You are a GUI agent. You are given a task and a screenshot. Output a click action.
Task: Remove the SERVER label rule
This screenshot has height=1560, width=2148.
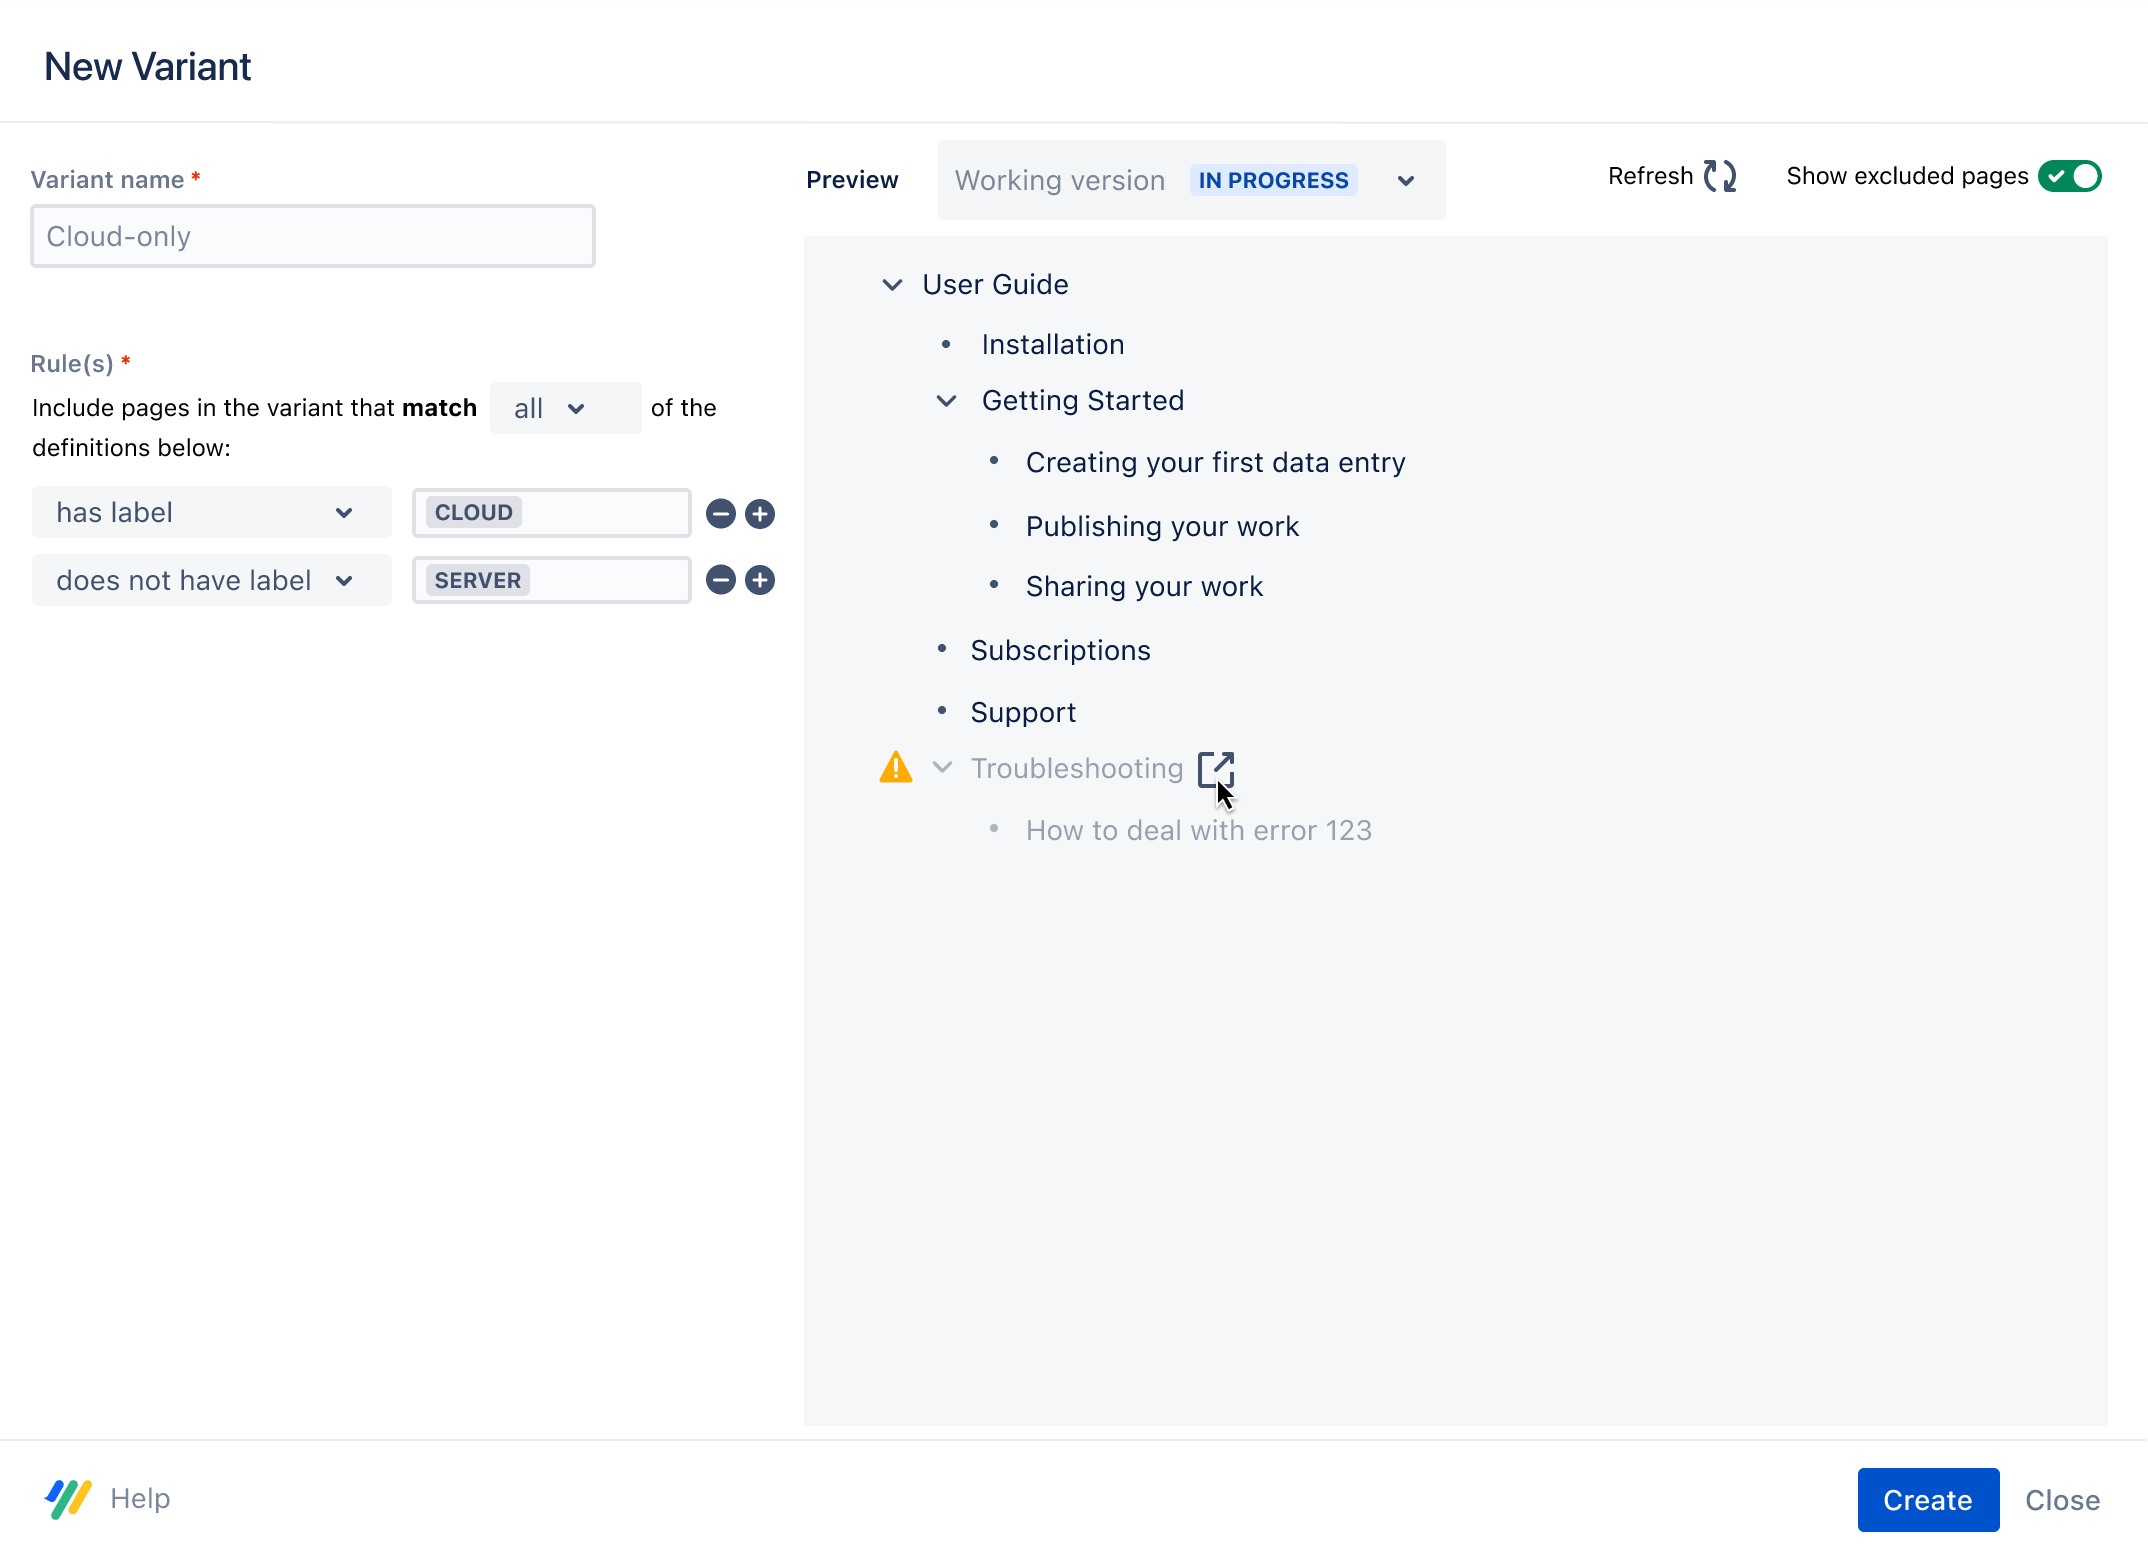point(720,580)
